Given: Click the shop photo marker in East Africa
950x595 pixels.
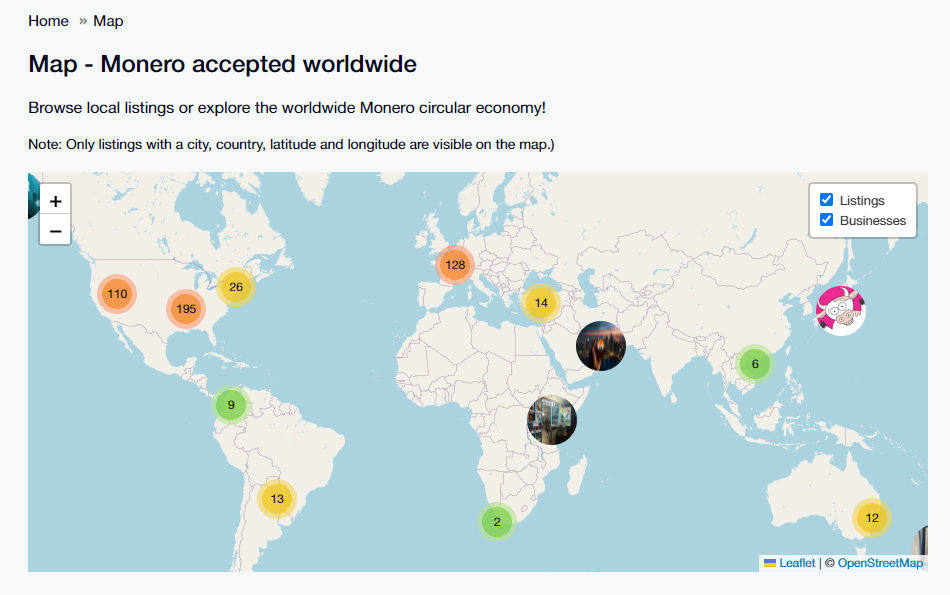Looking at the screenshot, I should click(551, 420).
